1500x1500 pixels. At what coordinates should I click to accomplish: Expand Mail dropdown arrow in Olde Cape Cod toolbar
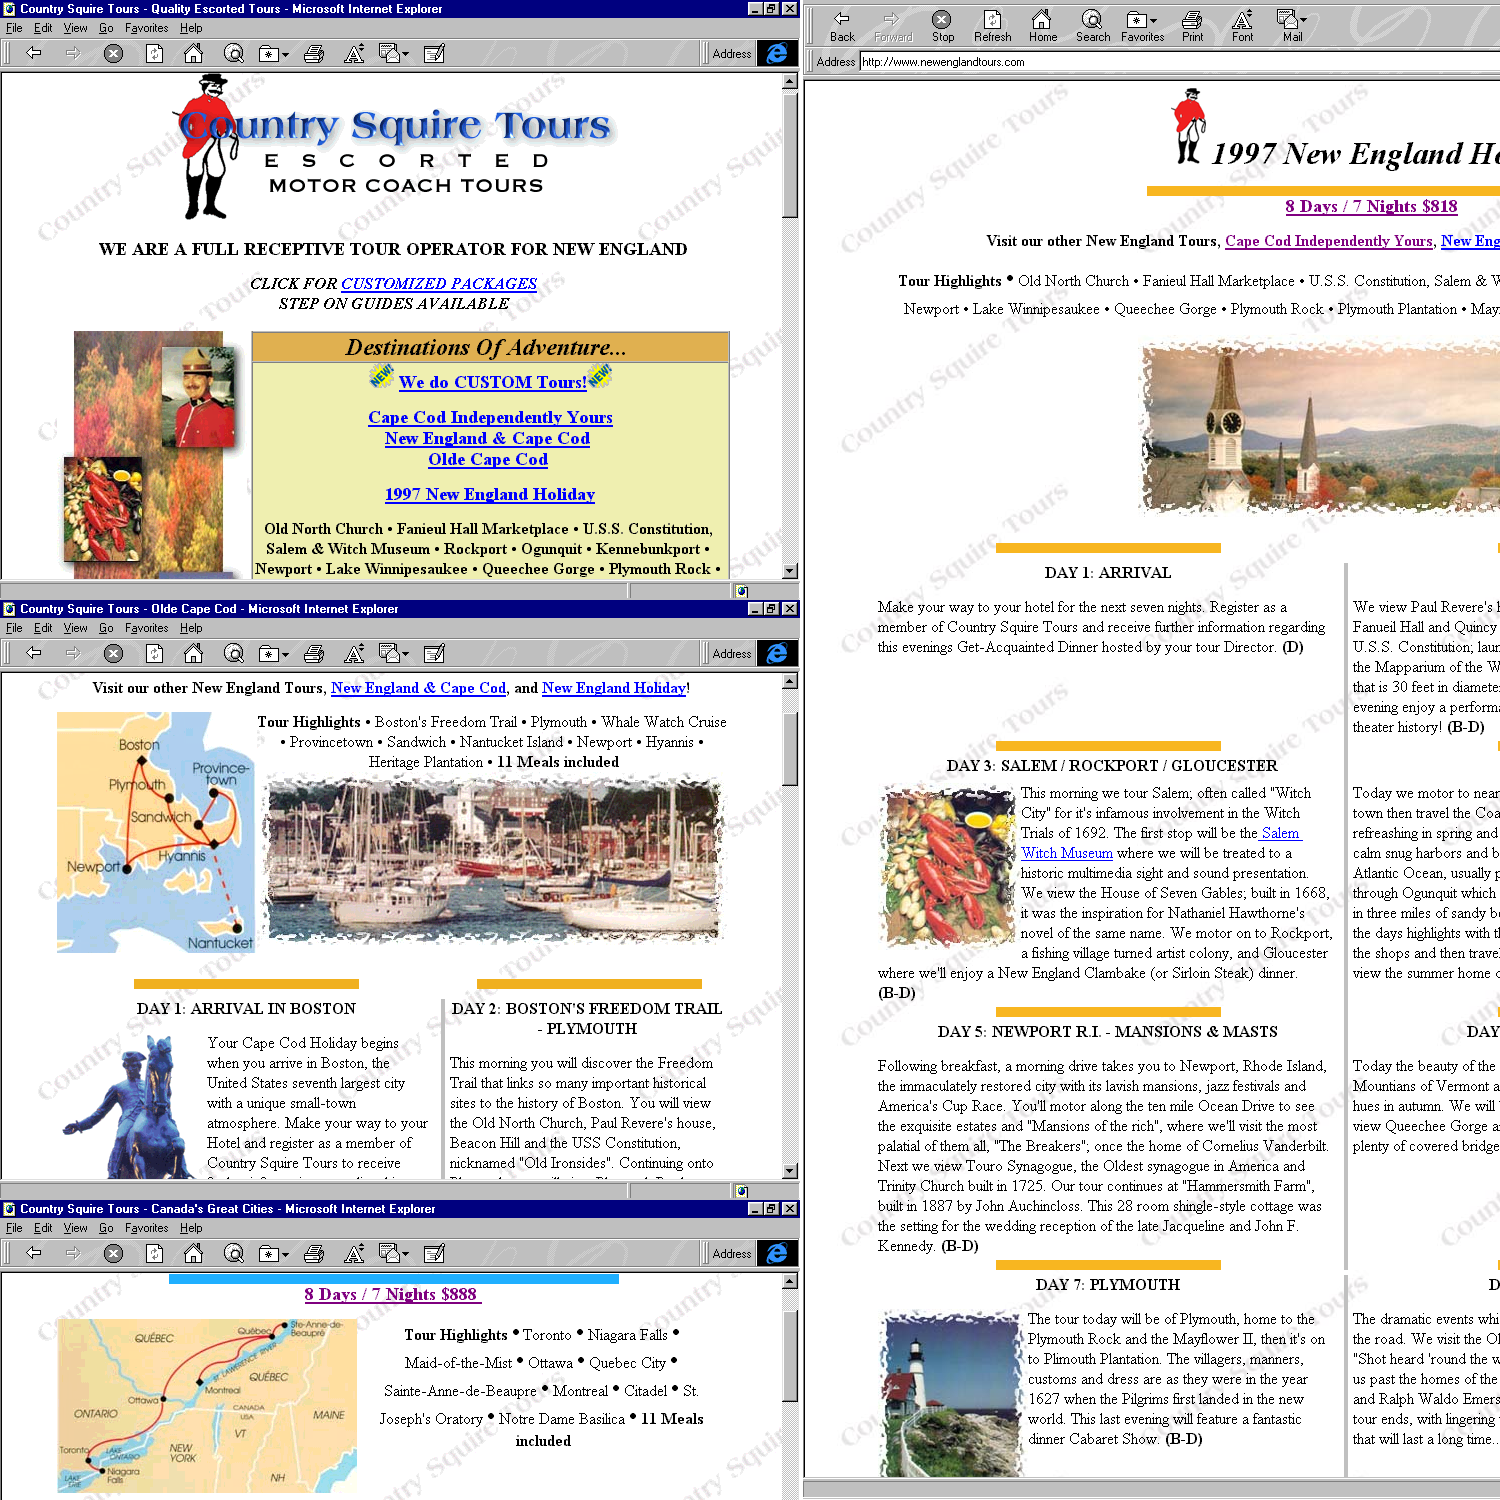pos(405,655)
